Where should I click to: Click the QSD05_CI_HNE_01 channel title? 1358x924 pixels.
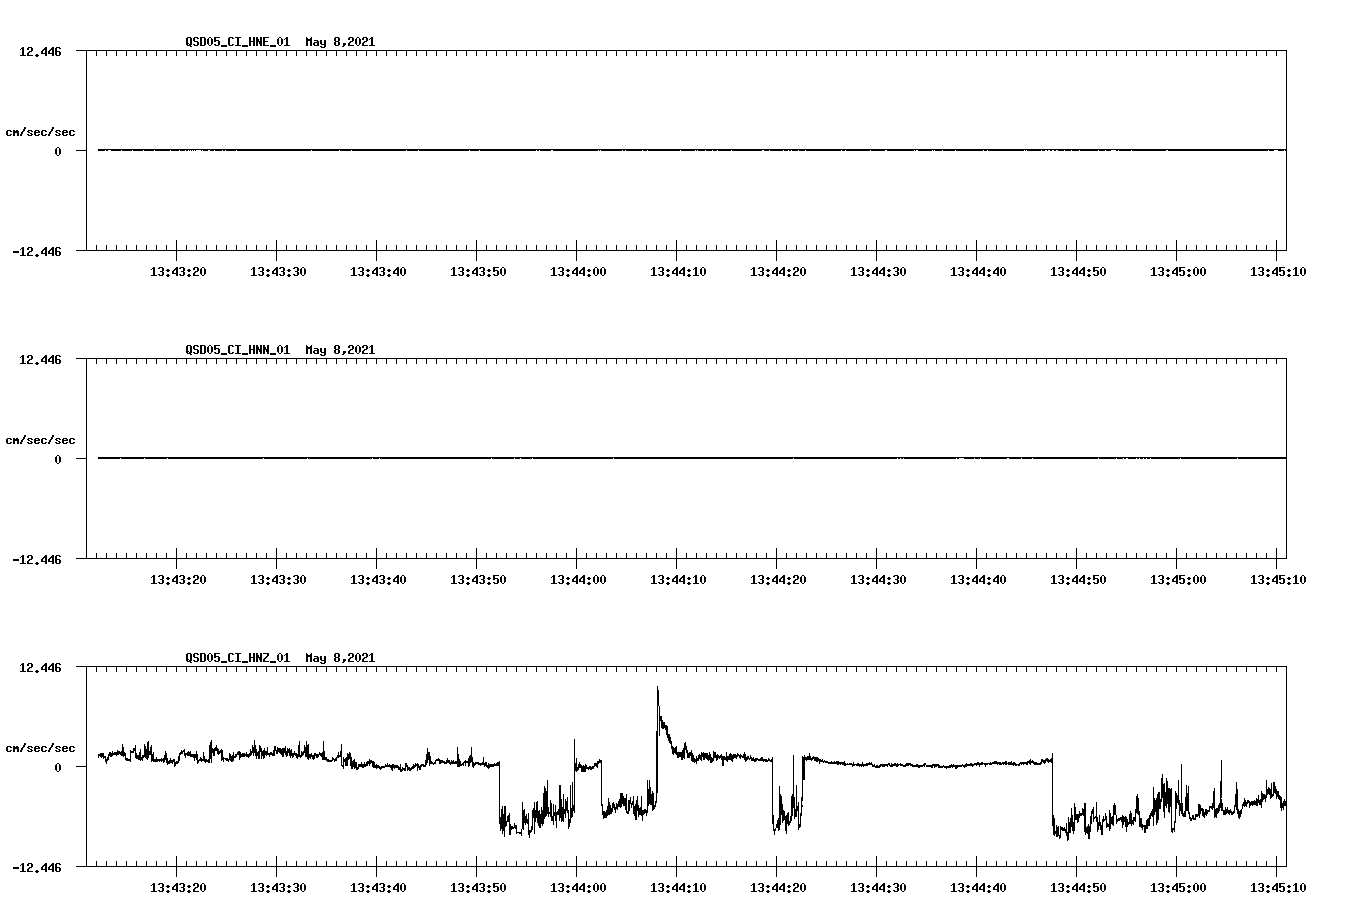pyautogui.click(x=240, y=42)
